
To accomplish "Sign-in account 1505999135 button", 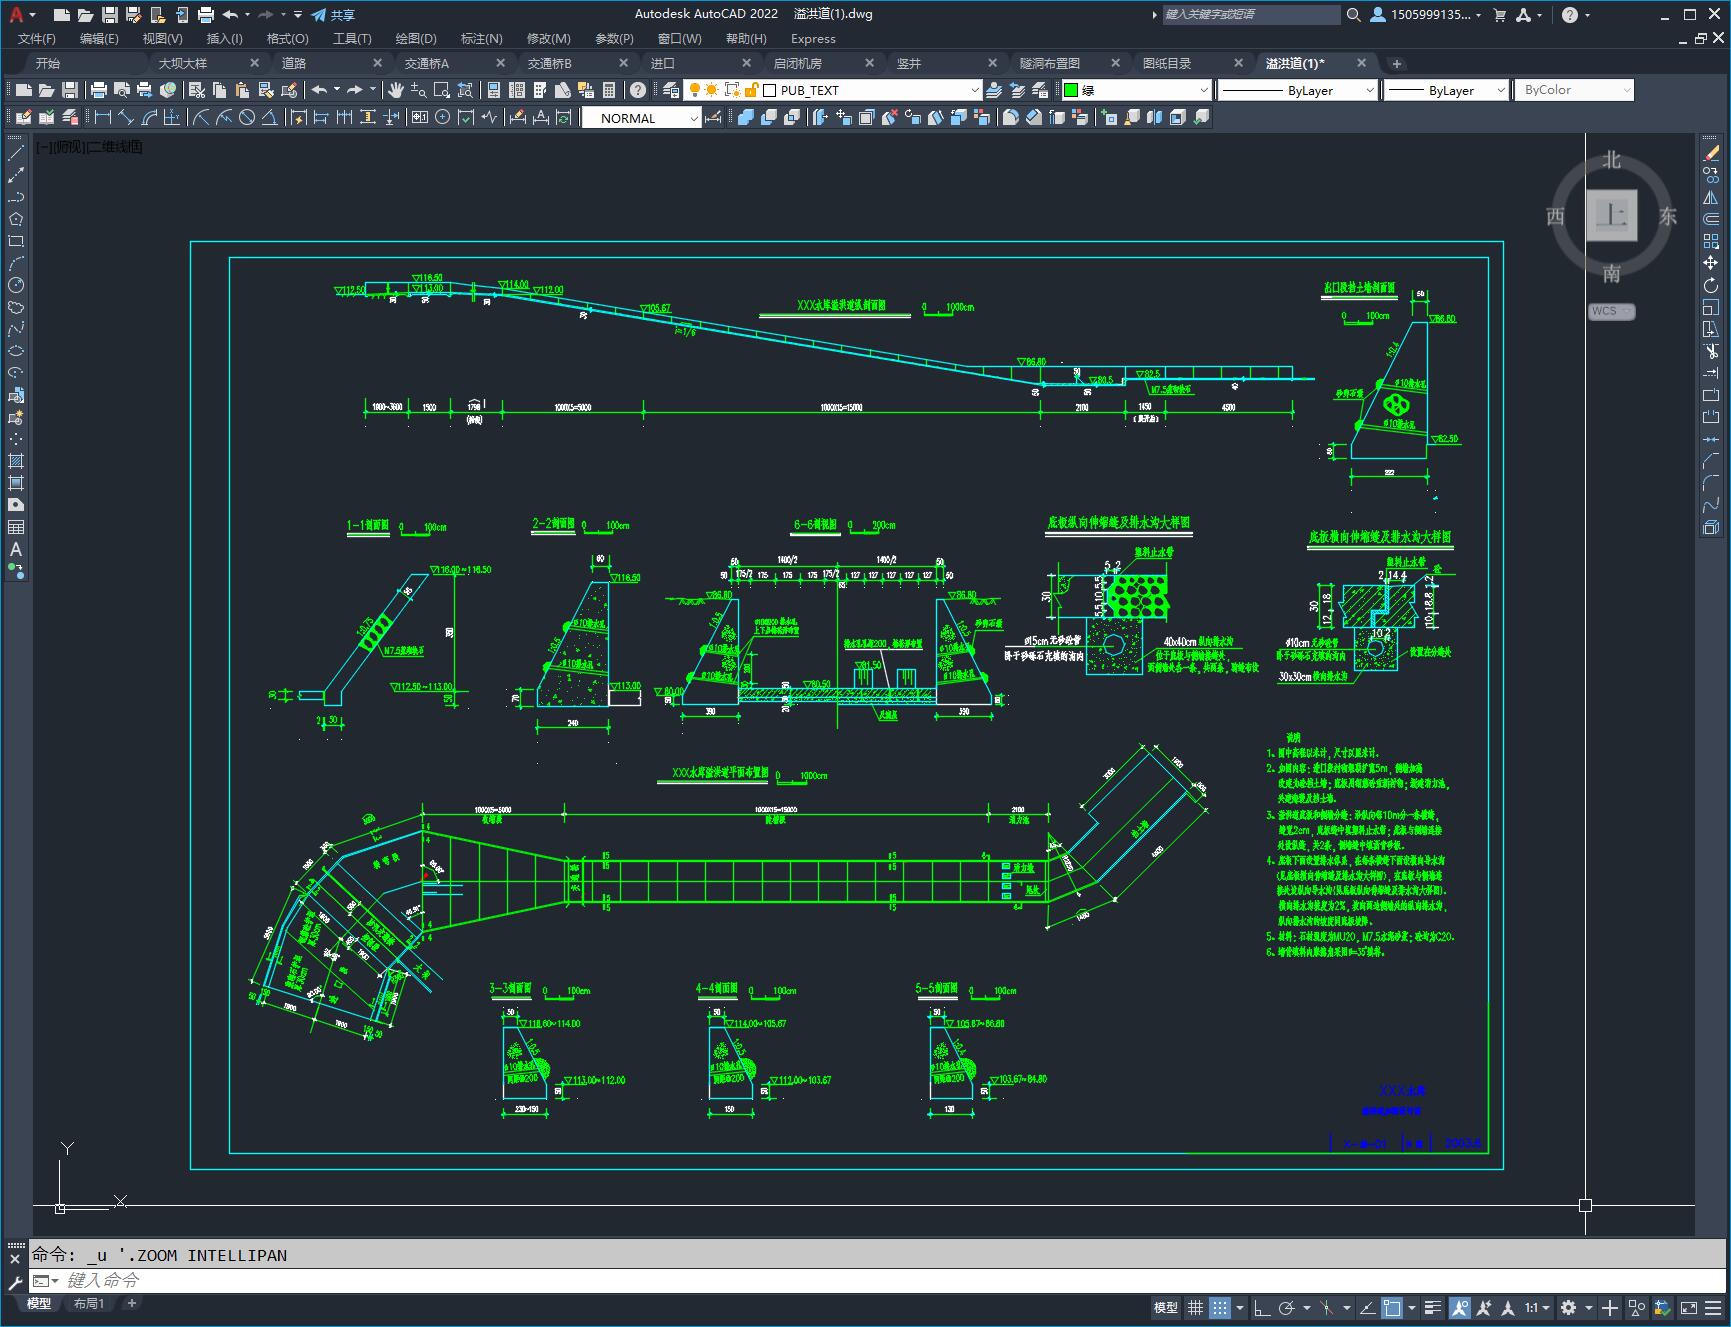I will pos(1426,15).
